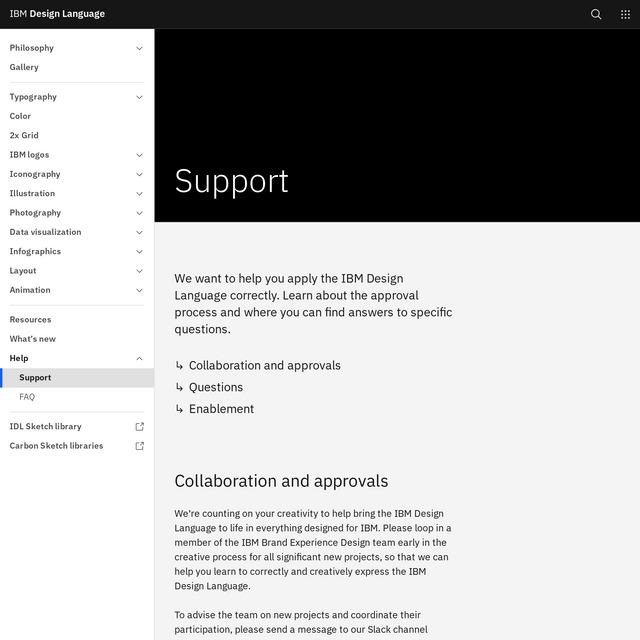Expand the Typography section chevron
This screenshot has width=640, height=640.
click(139, 97)
